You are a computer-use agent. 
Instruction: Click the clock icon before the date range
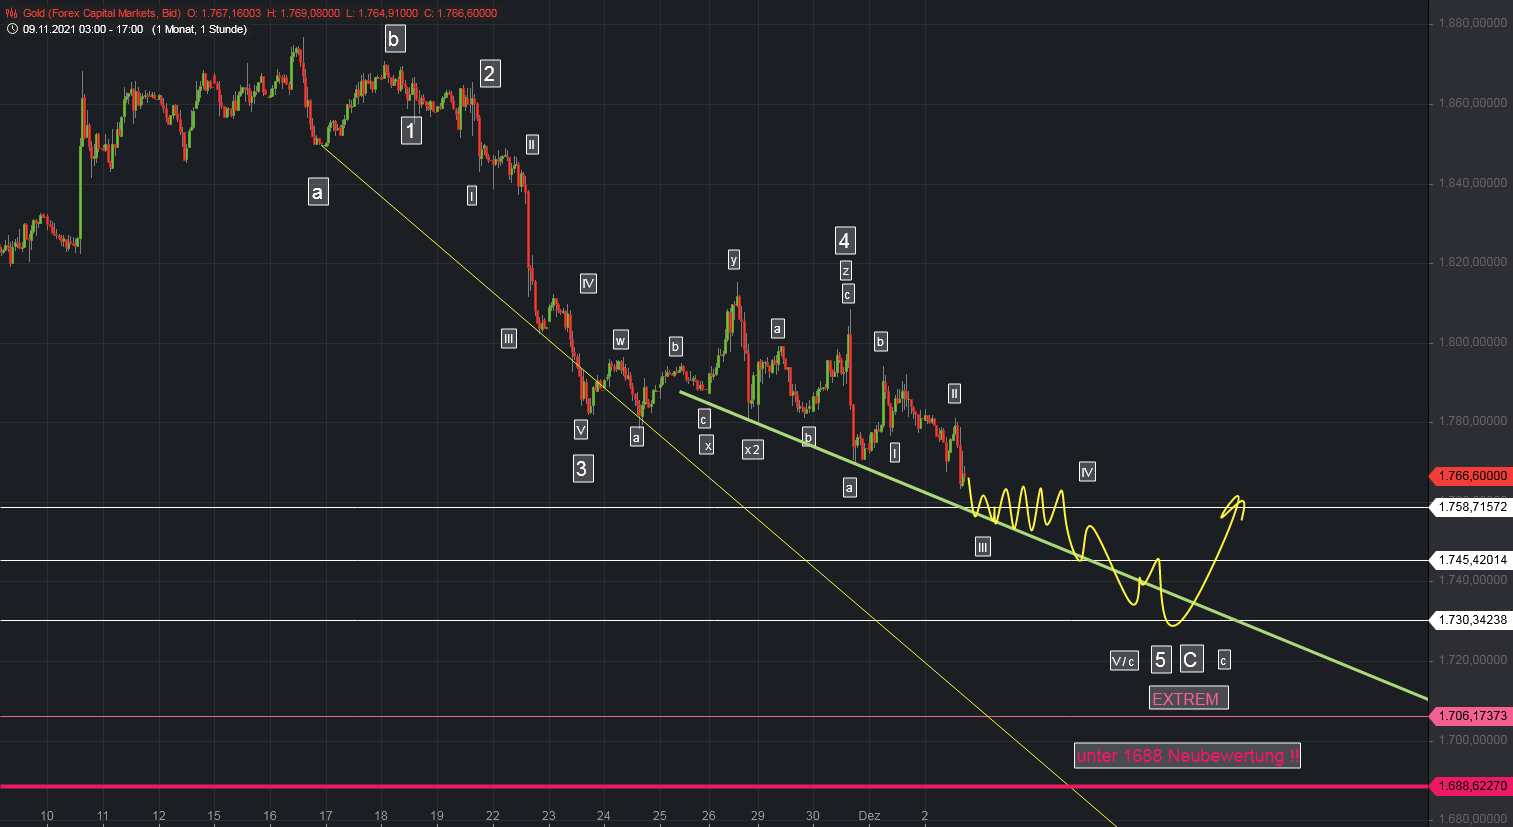(11, 29)
